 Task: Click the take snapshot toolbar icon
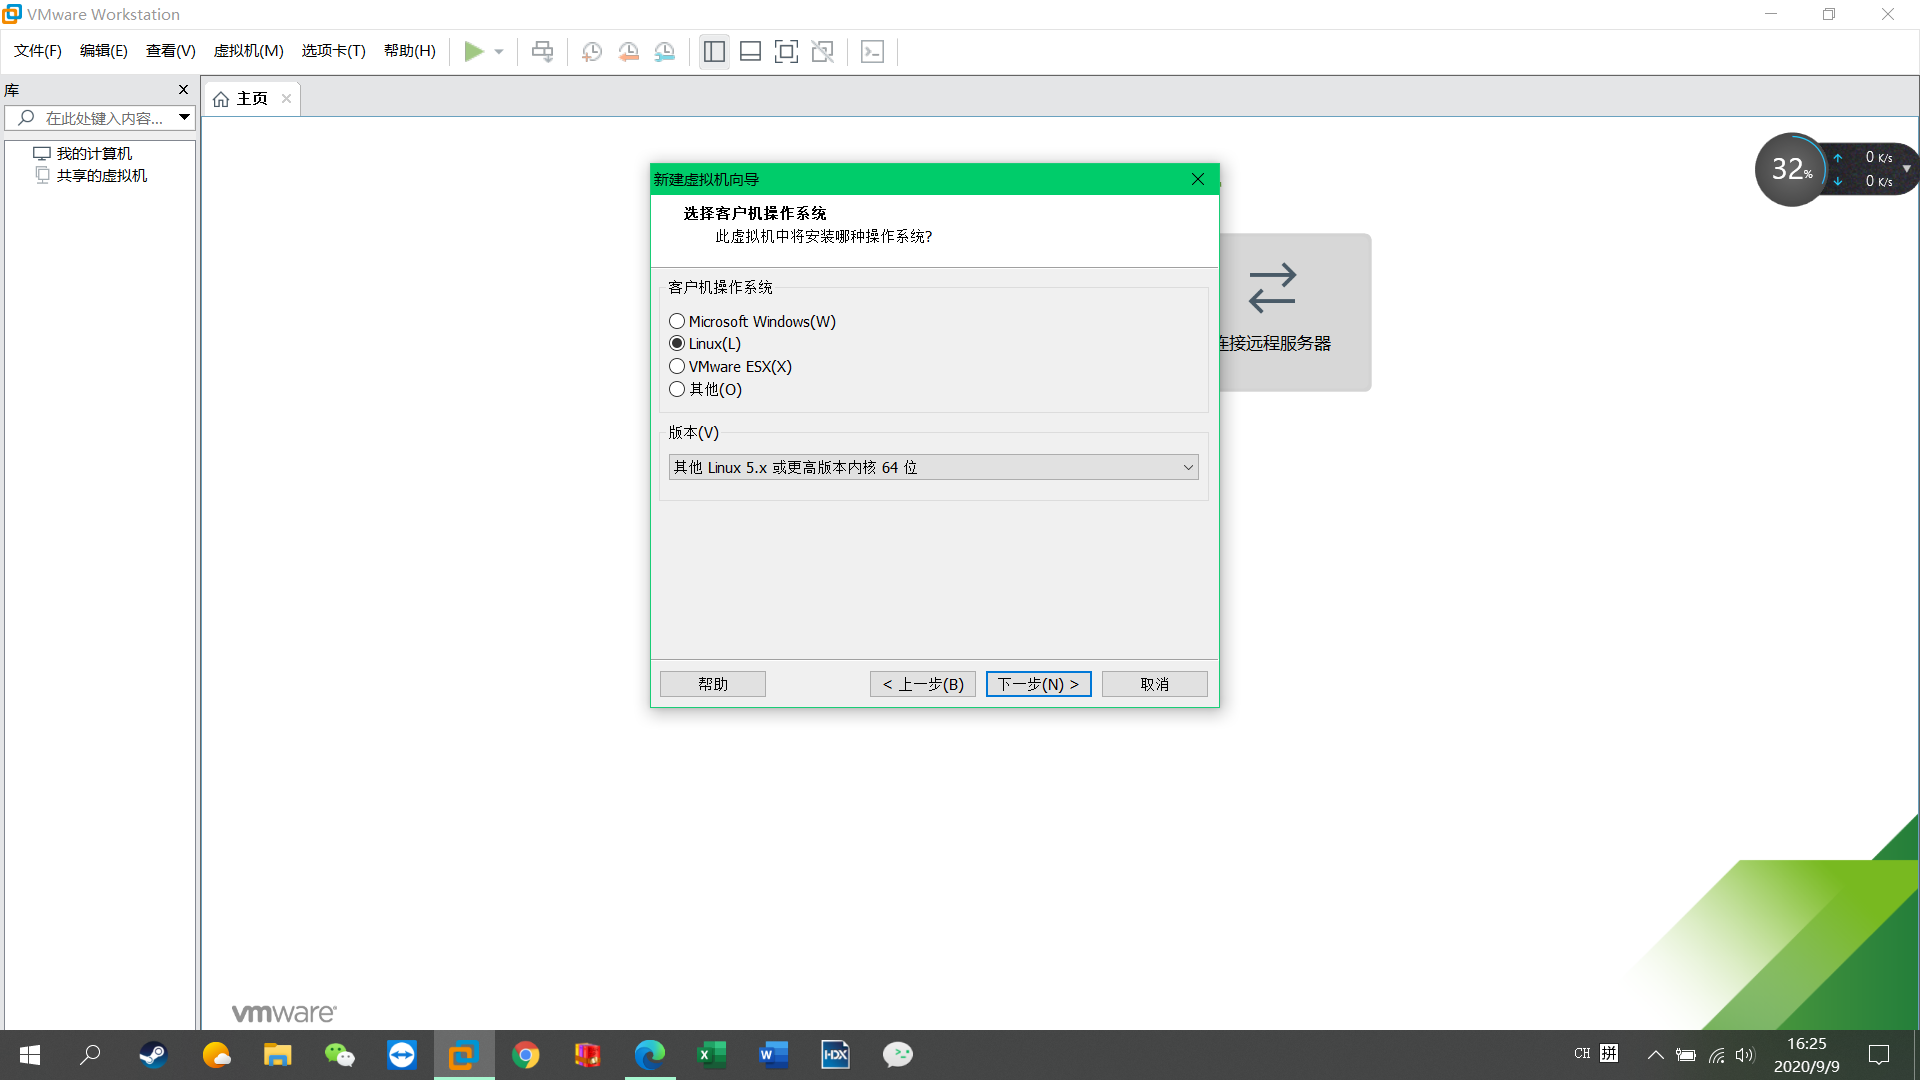pos(592,51)
